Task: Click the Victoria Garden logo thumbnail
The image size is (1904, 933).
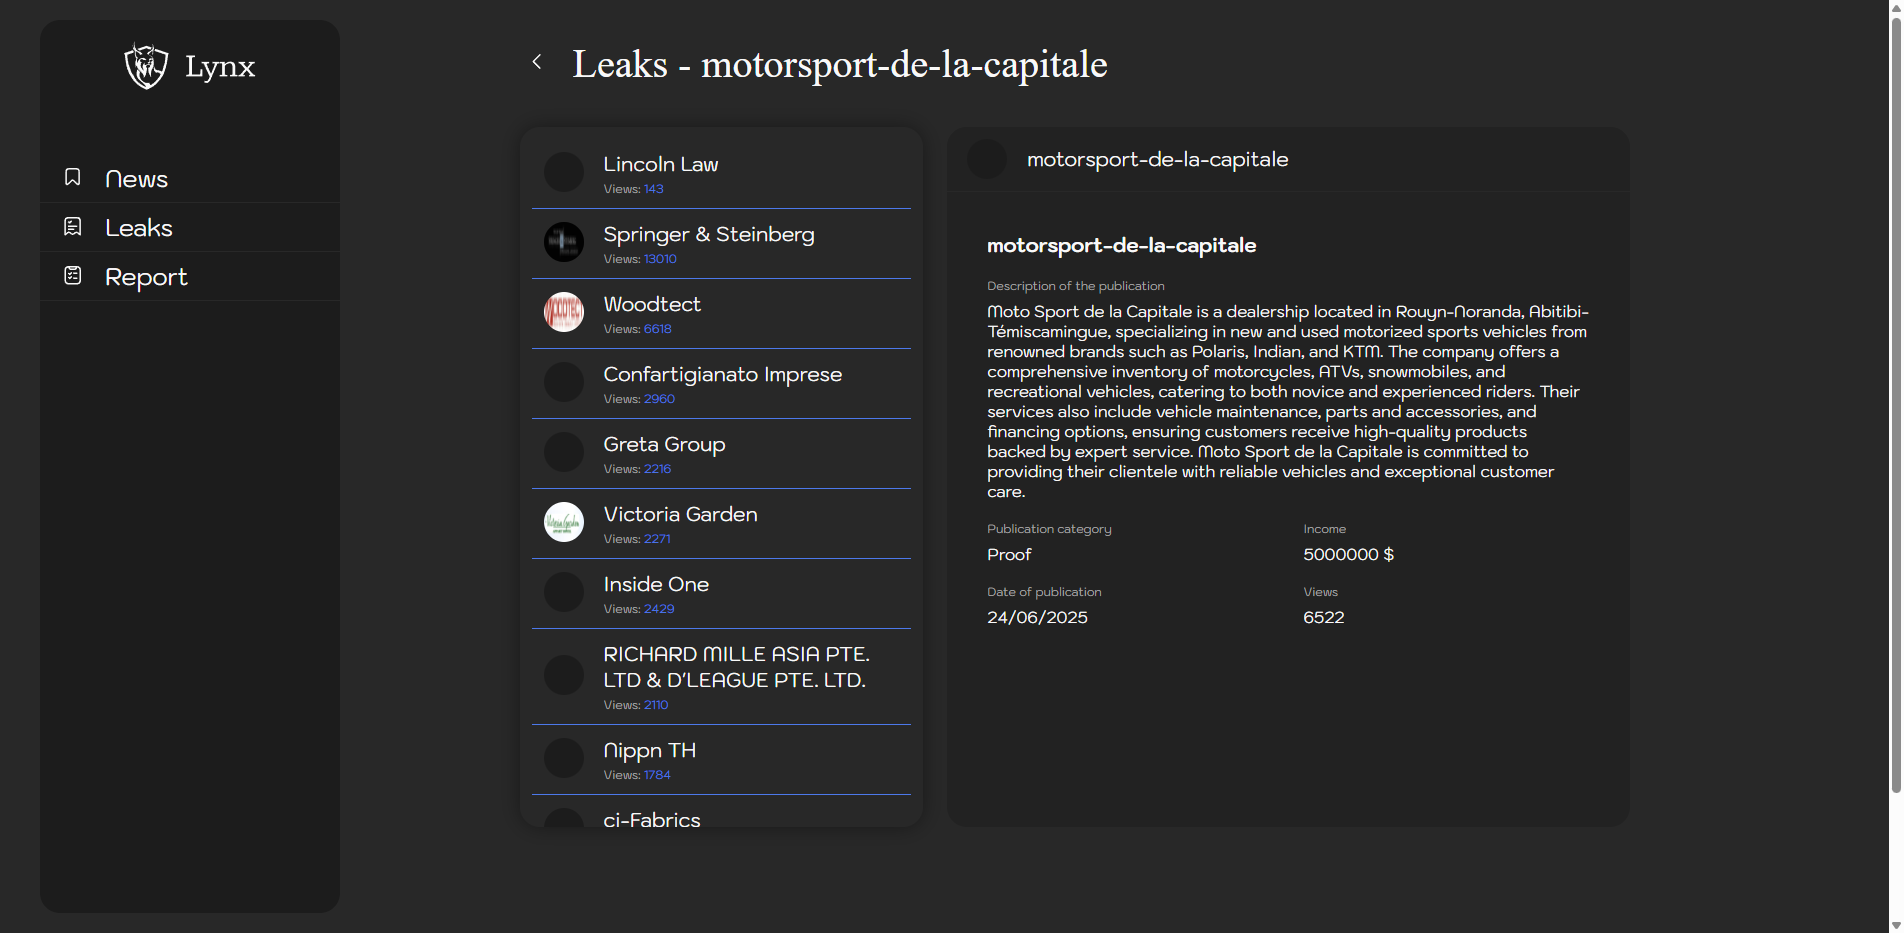Action: coord(563,522)
